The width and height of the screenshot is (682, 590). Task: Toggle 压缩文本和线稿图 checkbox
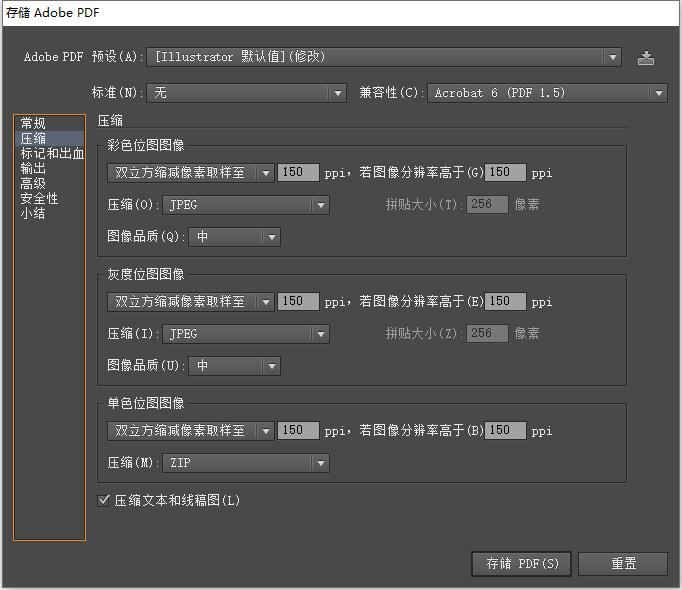[x=104, y=500]
